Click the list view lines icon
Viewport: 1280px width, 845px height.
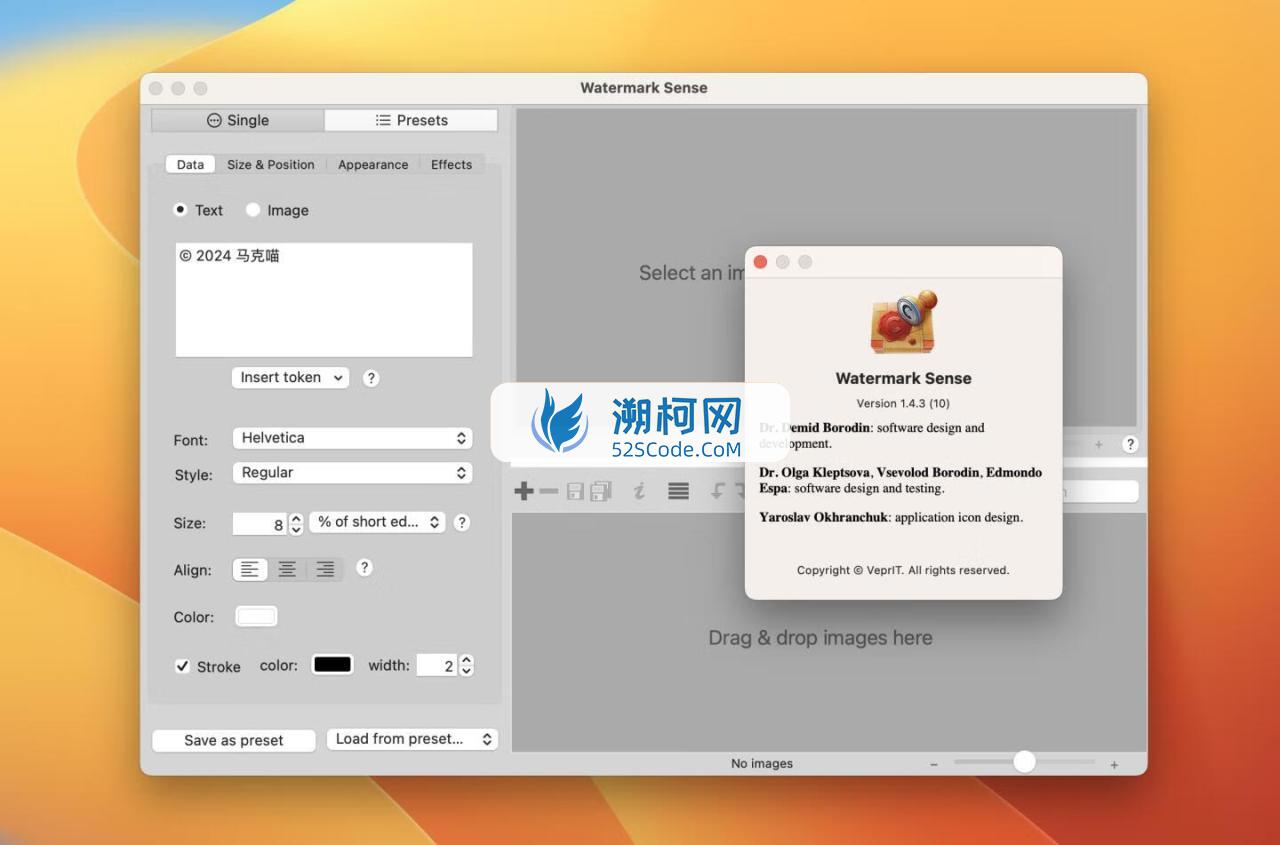[x=678, y=491]
